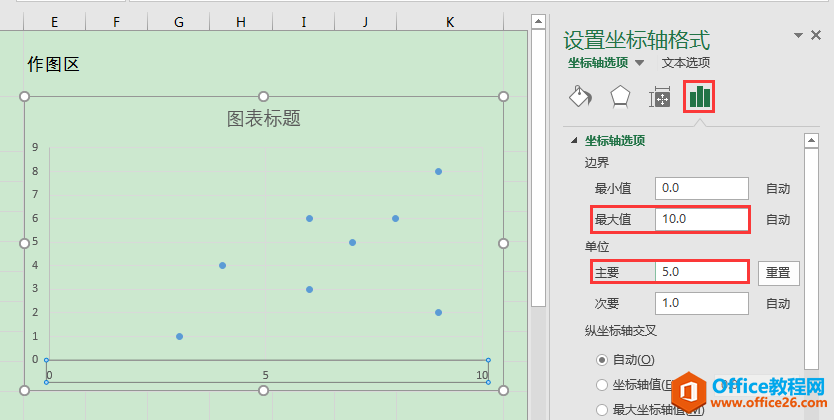Expand the 坐标轴选项 dropdown arrow
The height and width of the screenshot is (420, 834).
[640, 63]
